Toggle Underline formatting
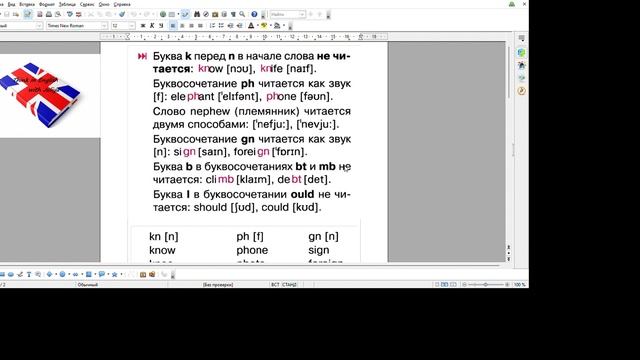Screen dimensions: 640x360 pos(161,26)
